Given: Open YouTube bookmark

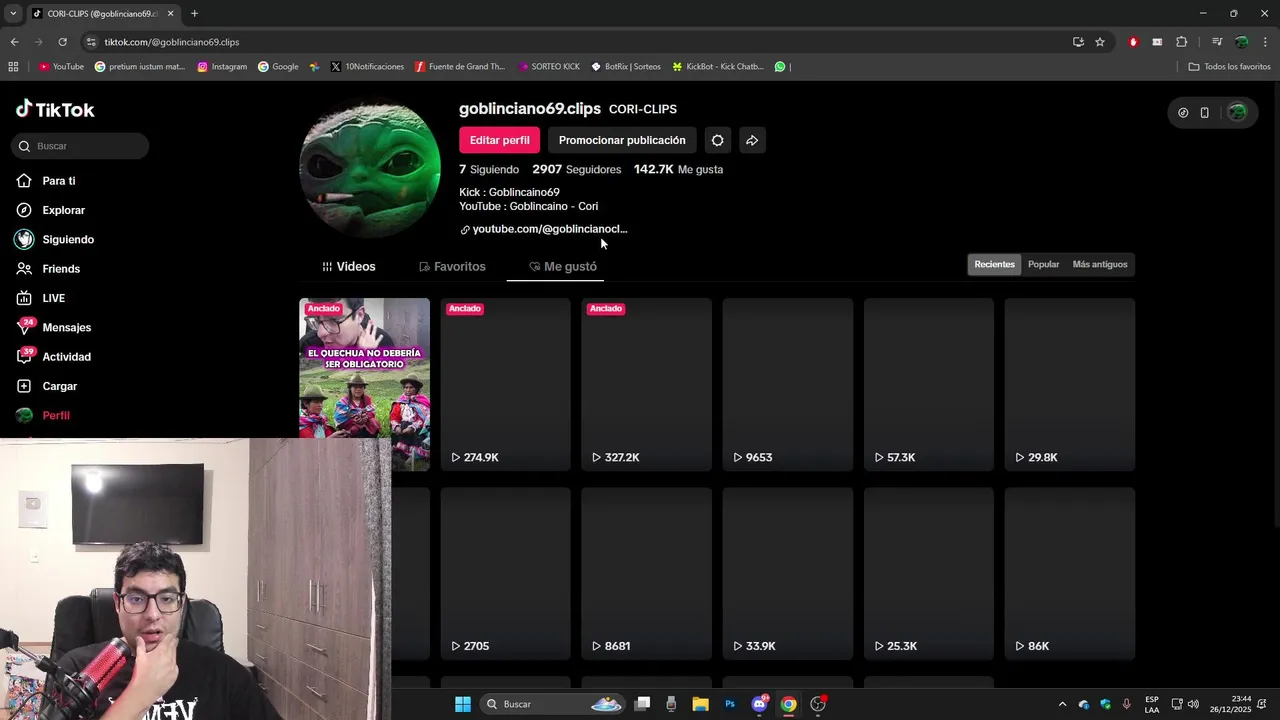Looking at the screenshot, I should point(61,67).
